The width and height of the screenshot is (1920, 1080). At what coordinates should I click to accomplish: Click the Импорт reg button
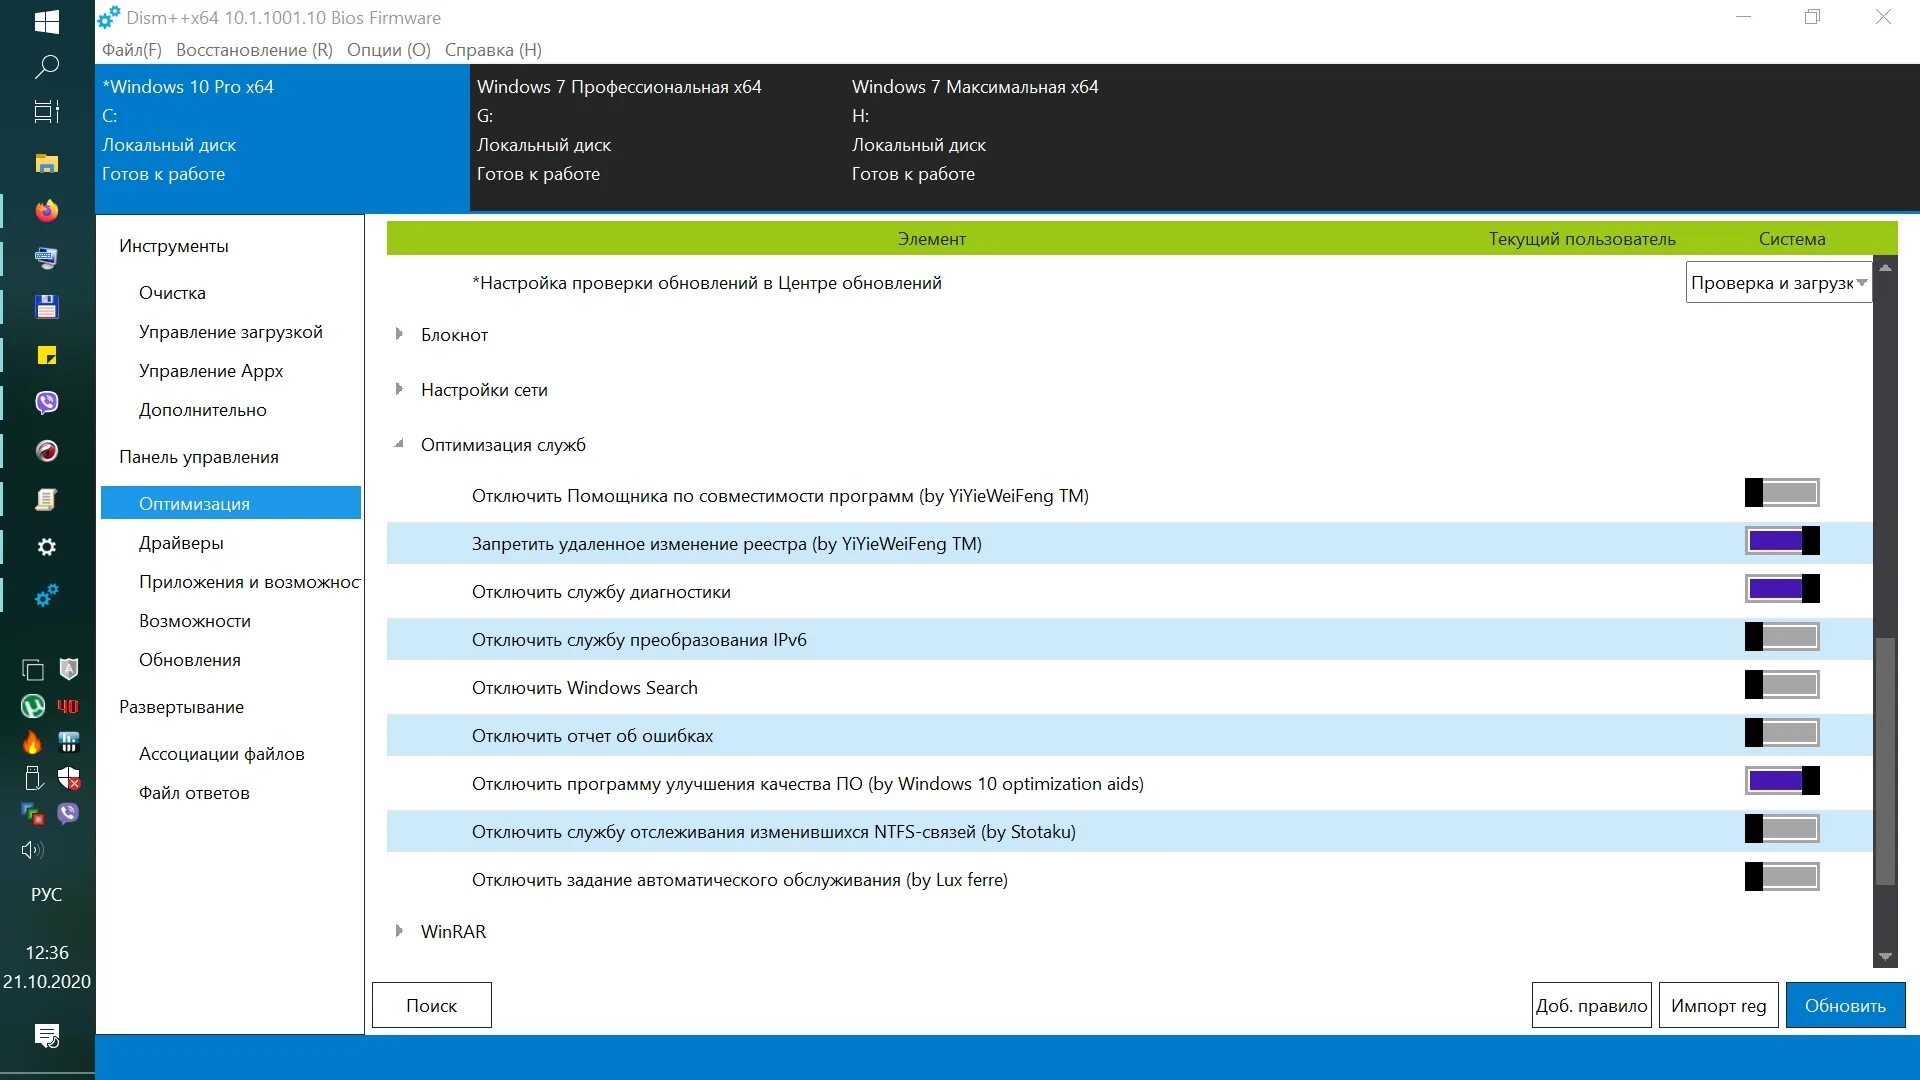(x=1717, y=1005)
